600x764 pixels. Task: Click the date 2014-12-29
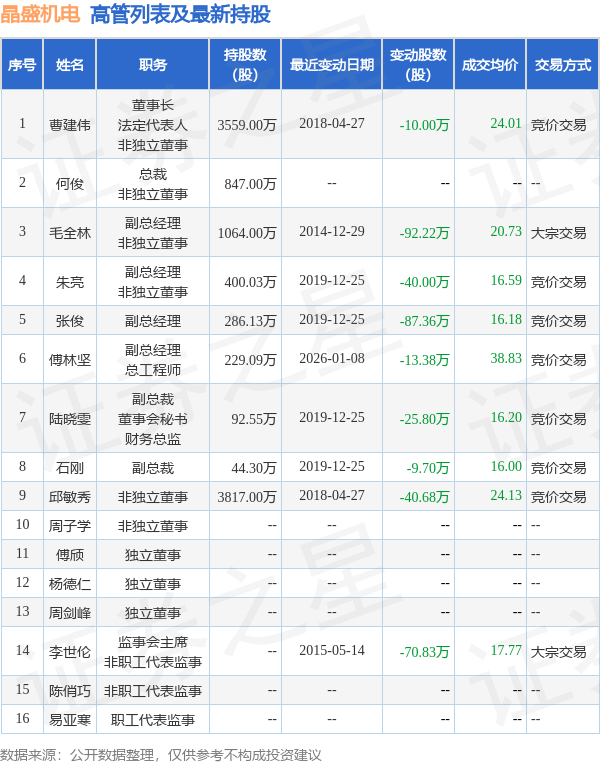332,231
